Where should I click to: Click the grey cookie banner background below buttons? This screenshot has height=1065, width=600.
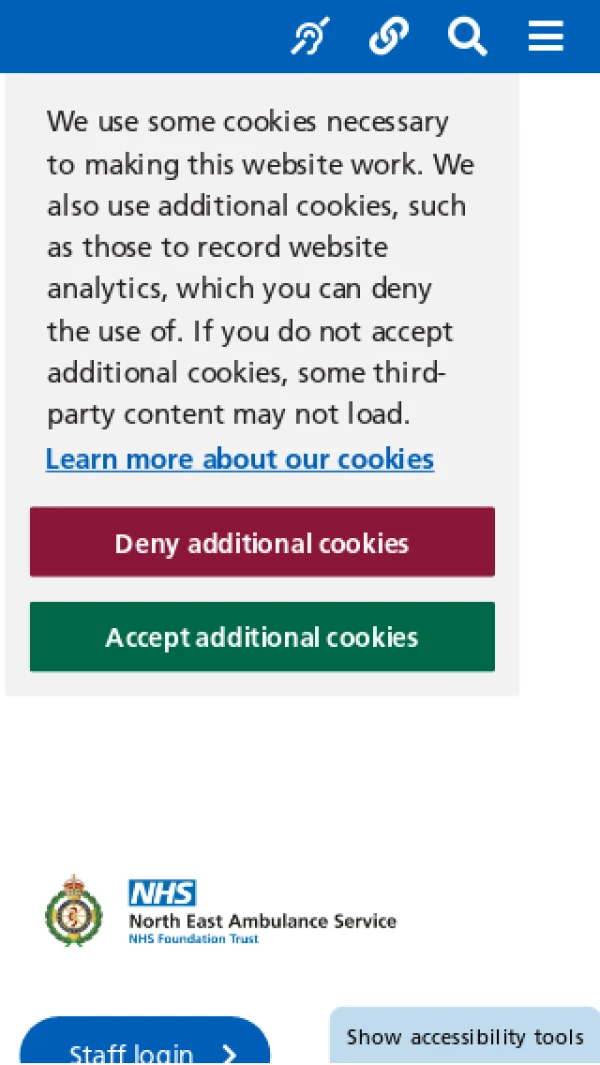[262, 684]
